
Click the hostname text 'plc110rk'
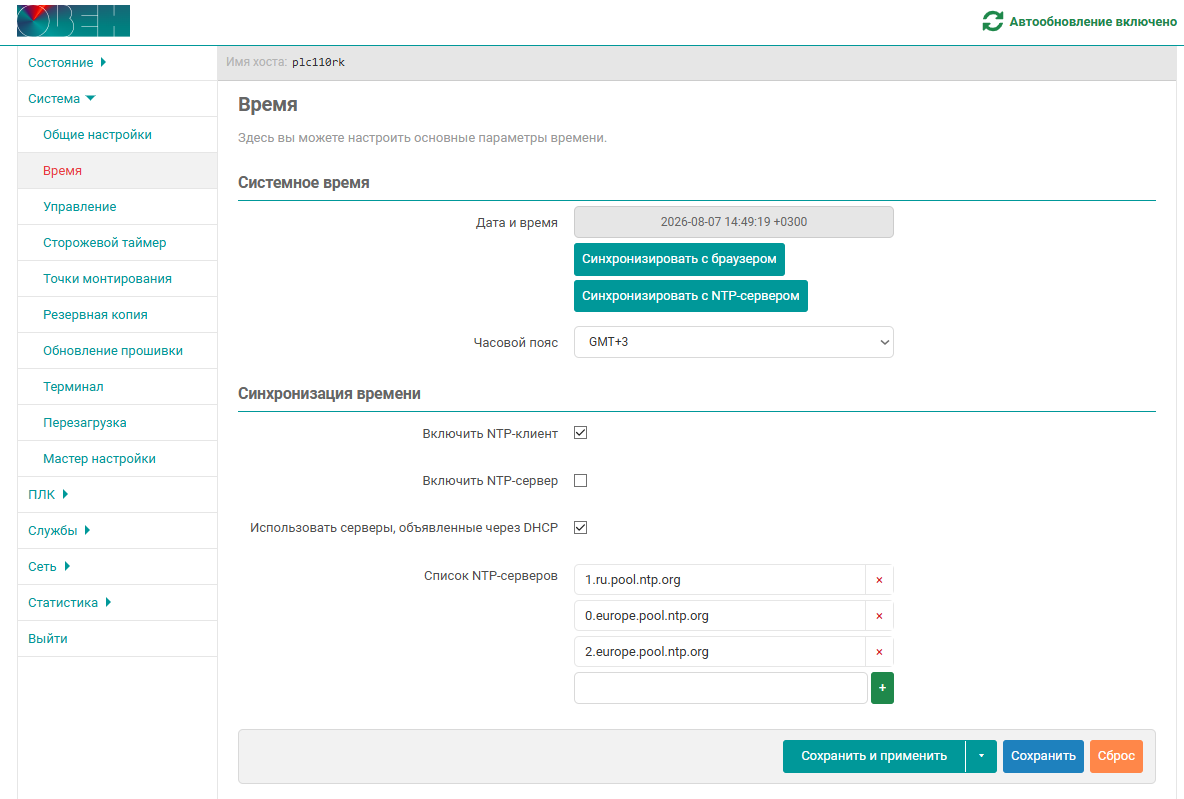click(319, 63)
